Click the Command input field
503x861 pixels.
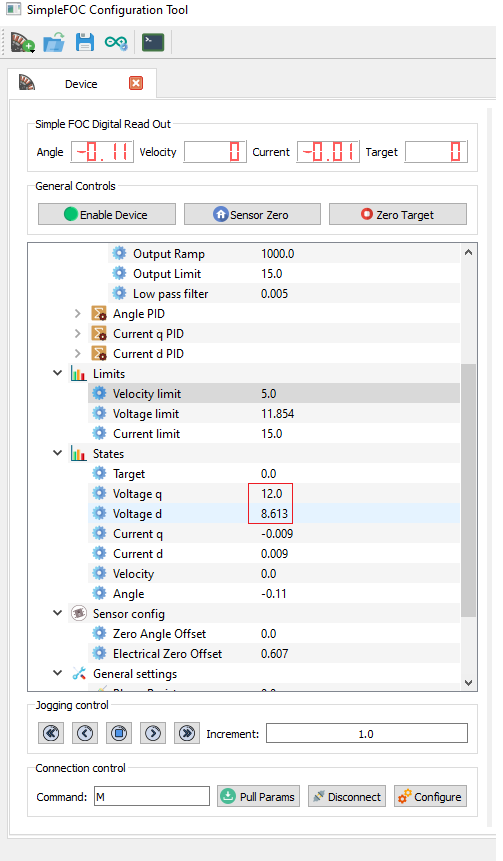[152, 796]
